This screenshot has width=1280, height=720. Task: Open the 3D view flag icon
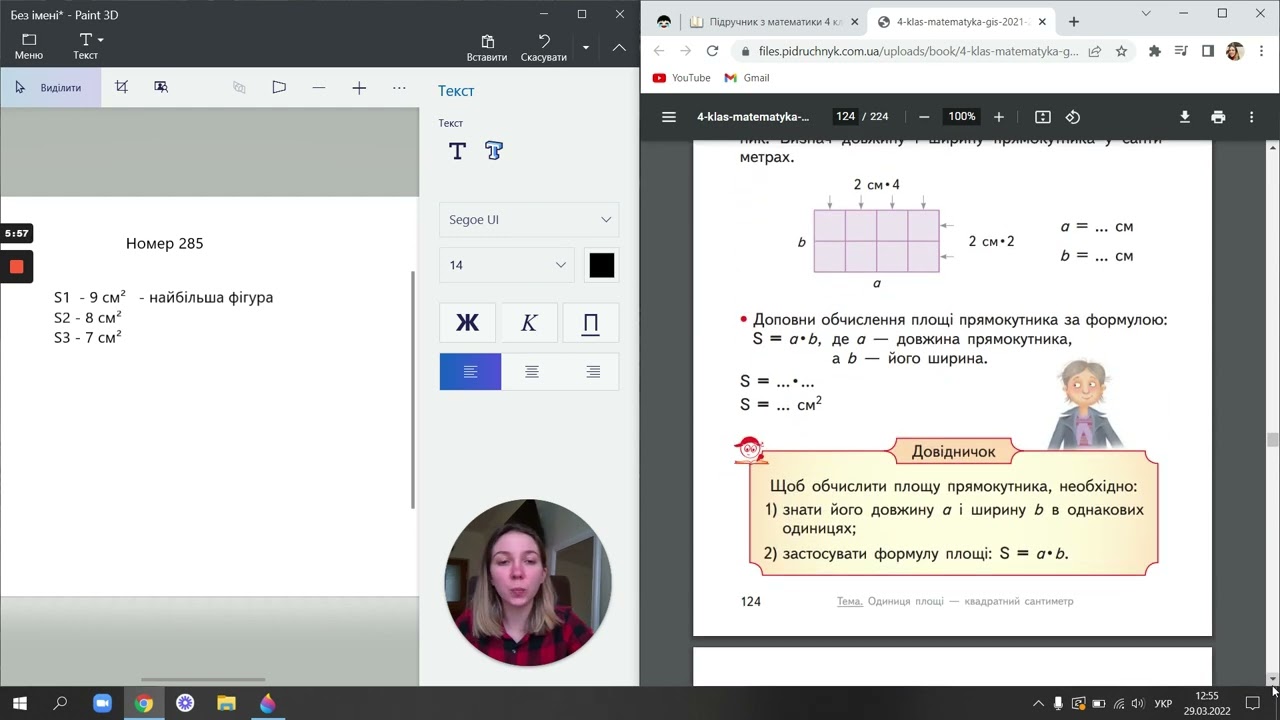point(279,88)
